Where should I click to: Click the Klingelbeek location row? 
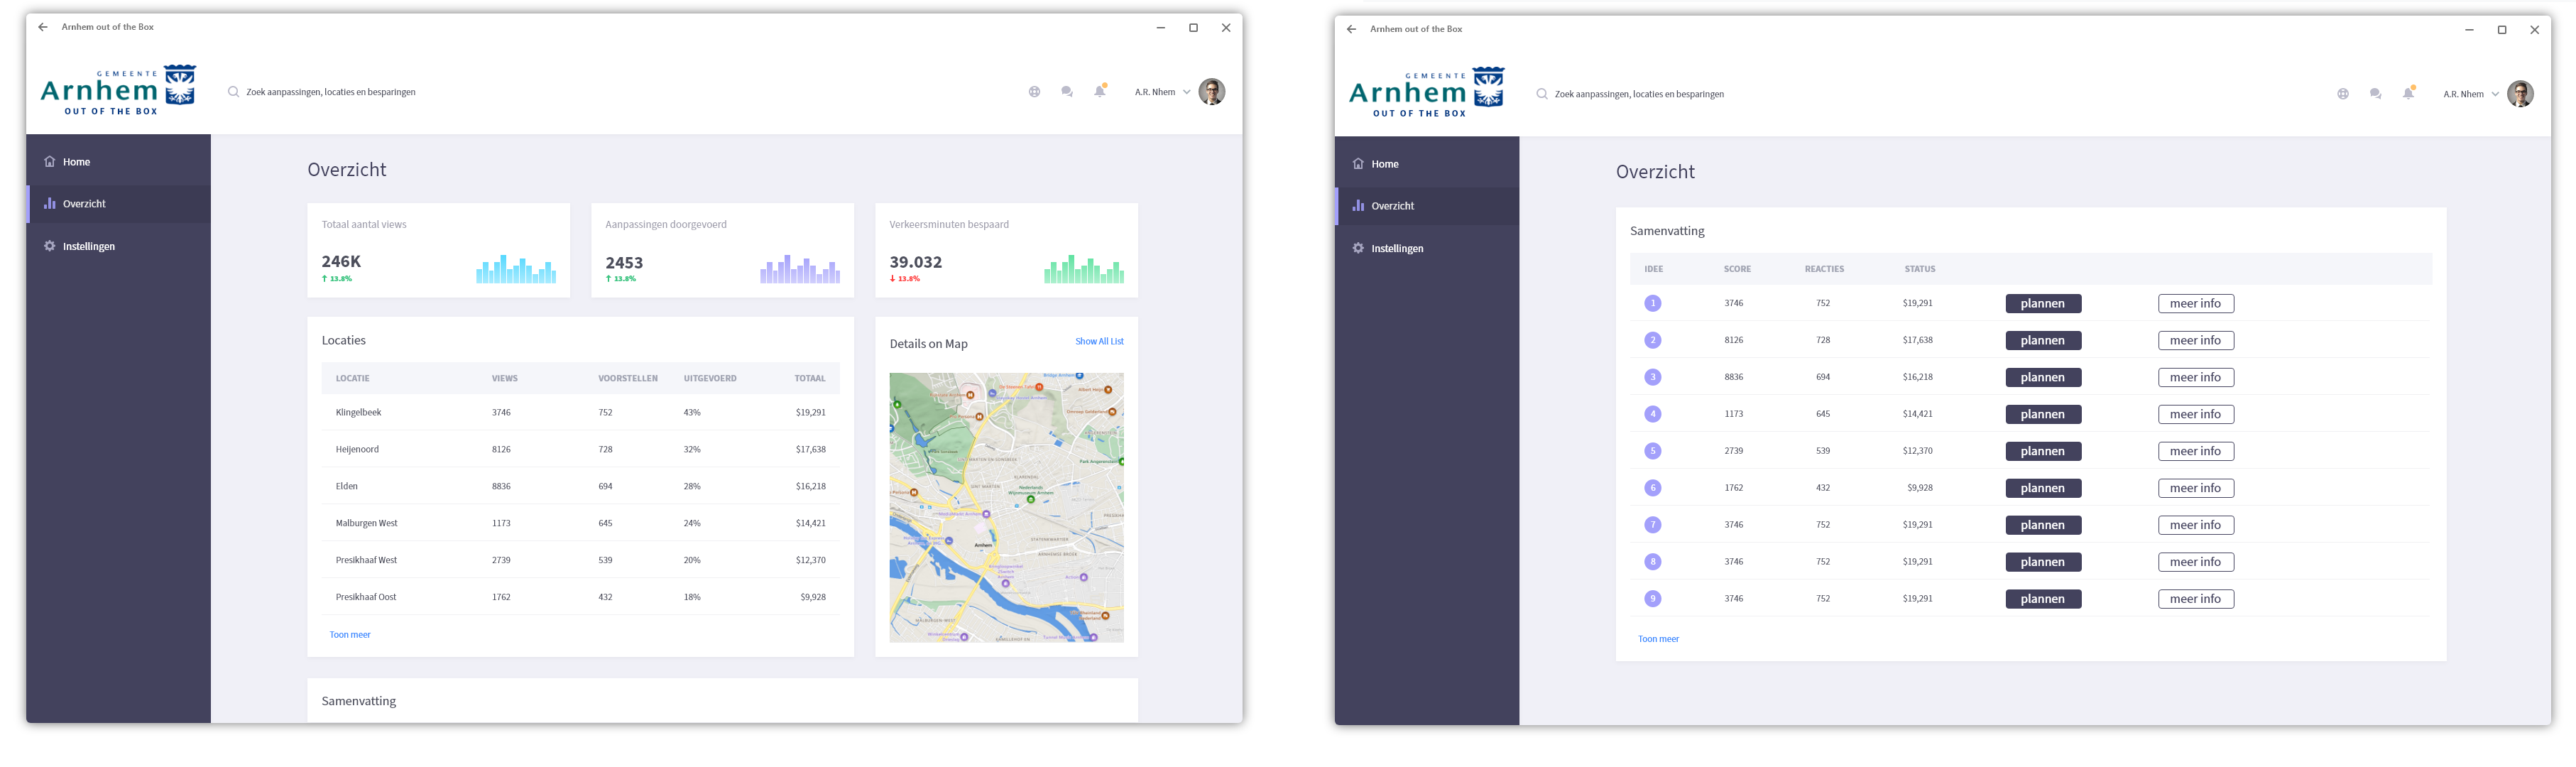coord(581,412)
